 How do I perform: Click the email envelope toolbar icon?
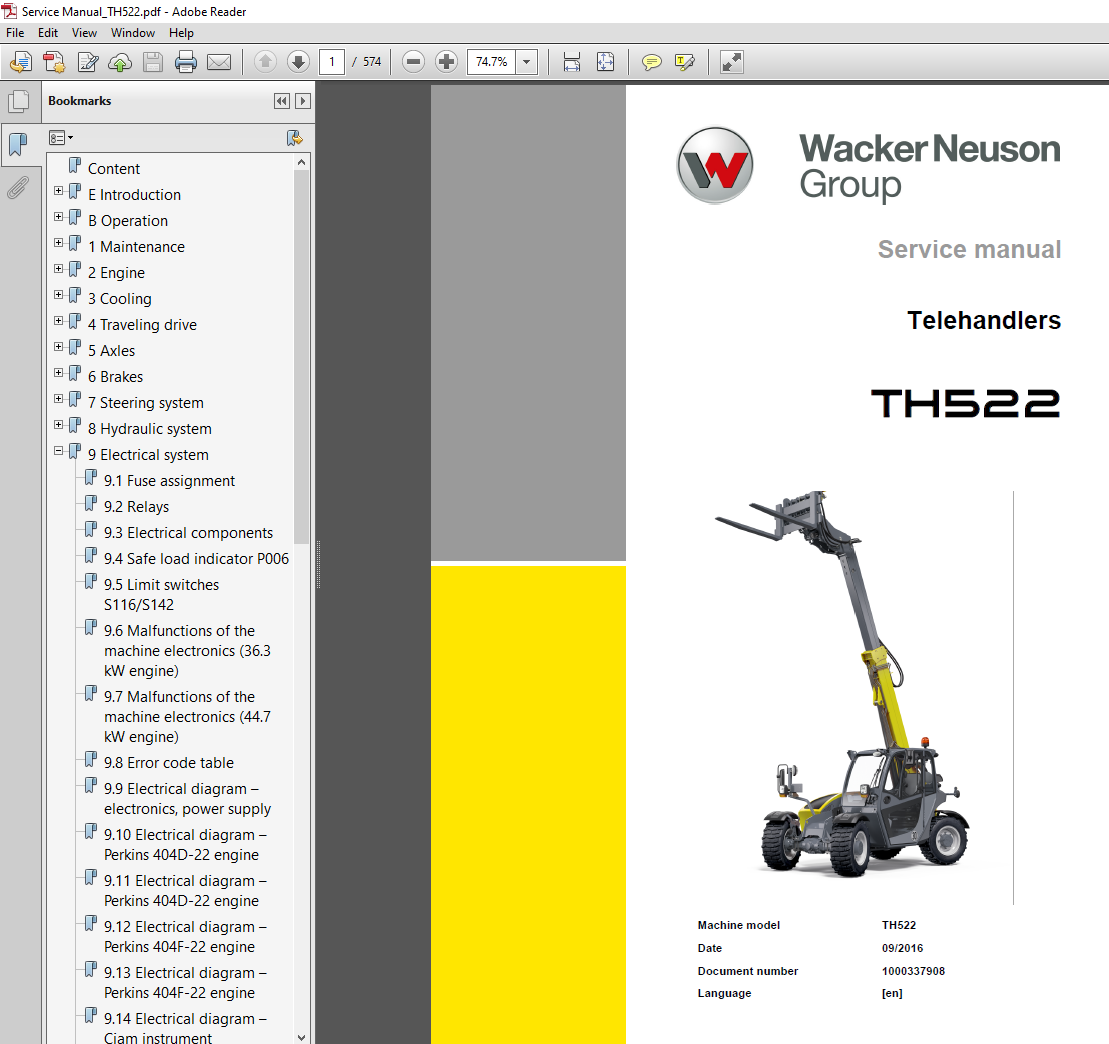pos(219,62)
